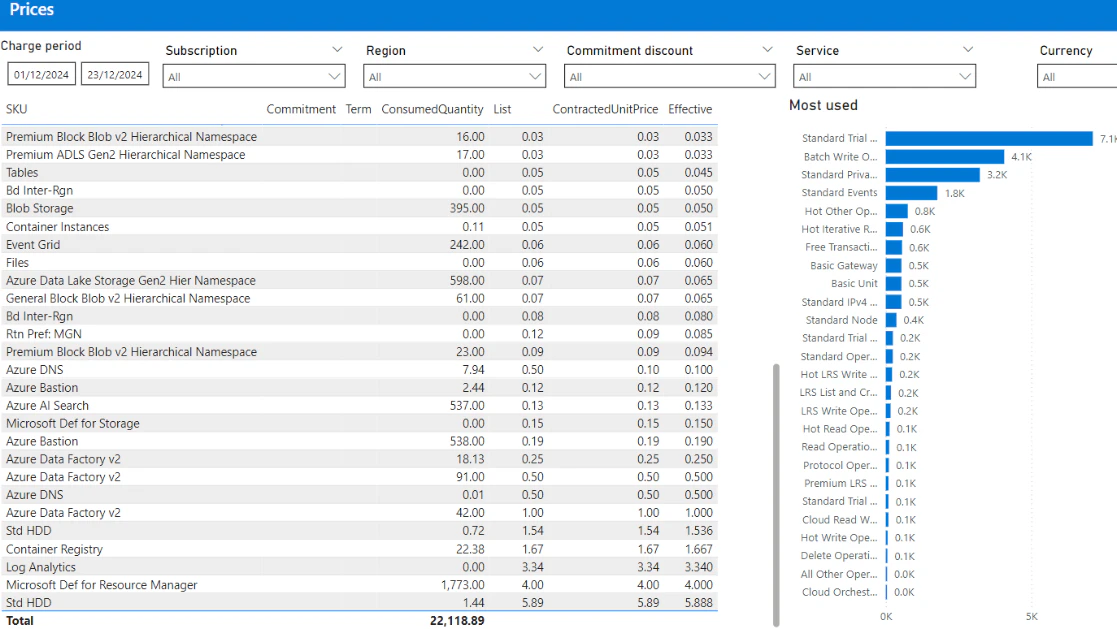Viewport: 1117px width, 629px height.
Task: Click the 'LRS List and Cr...' chart label
Action: tap(838, 393)
